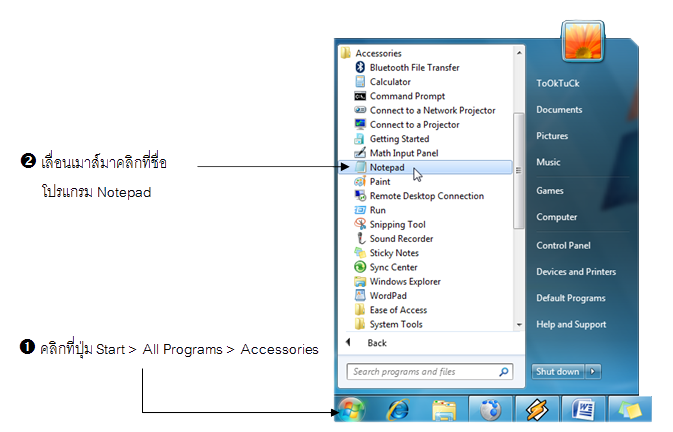Viewport: 673px width, 432px height.
Task: Select the Command Prompt text label
Action: click(407, 96)
